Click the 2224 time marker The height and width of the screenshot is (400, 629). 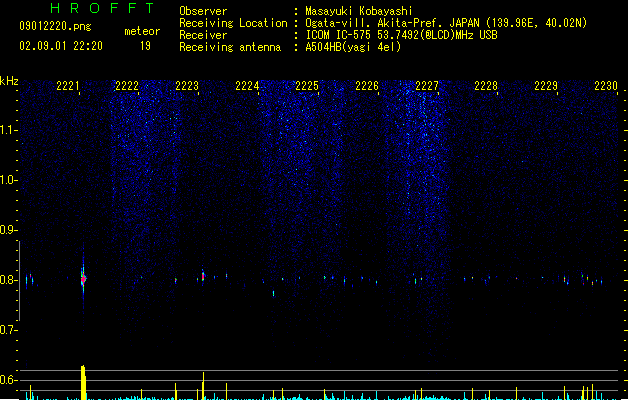[x=247, y=86]
